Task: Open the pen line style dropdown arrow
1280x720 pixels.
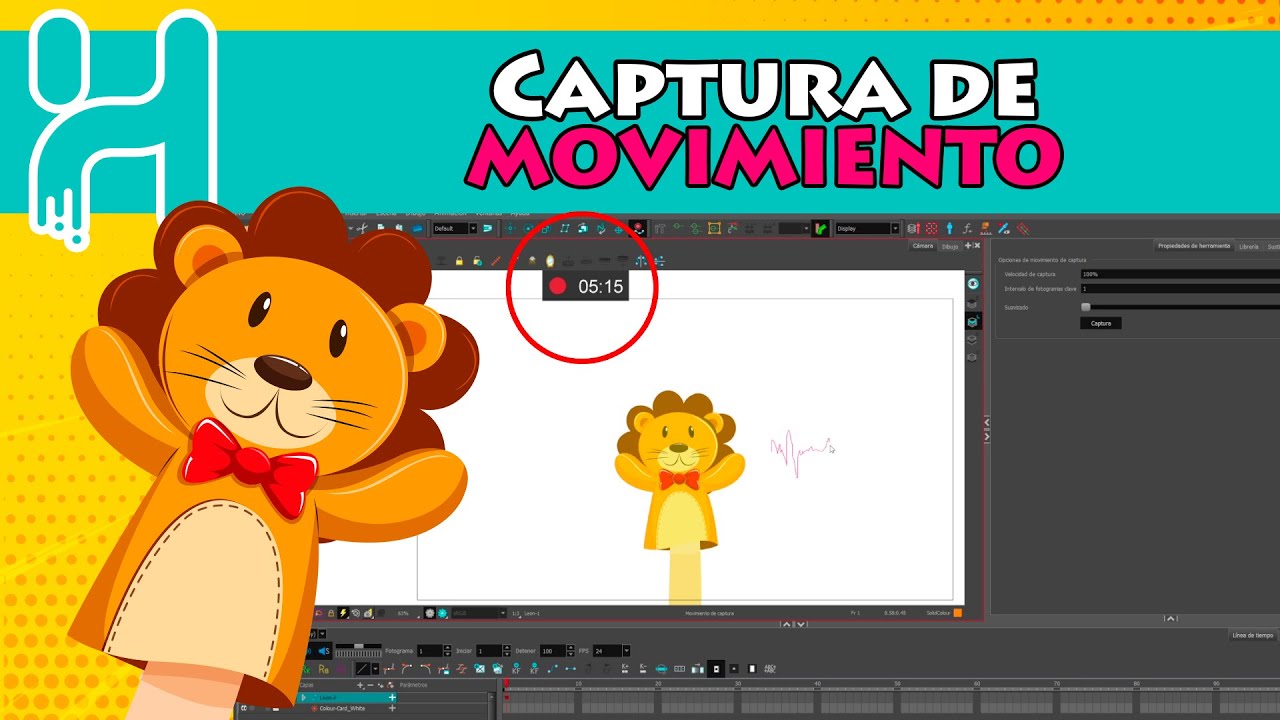Action: [375, 668]
